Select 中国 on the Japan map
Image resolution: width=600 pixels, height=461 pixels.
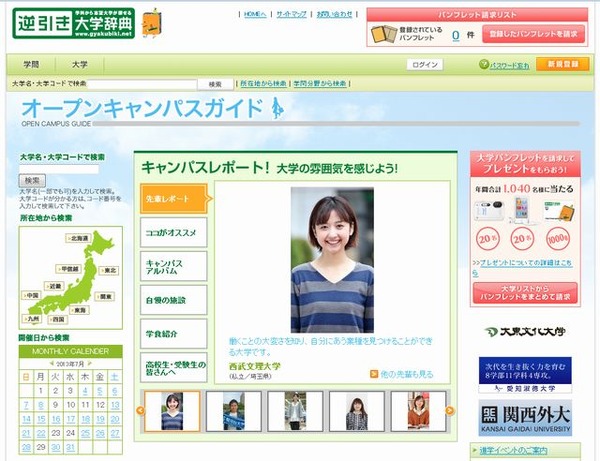[31, 295]
